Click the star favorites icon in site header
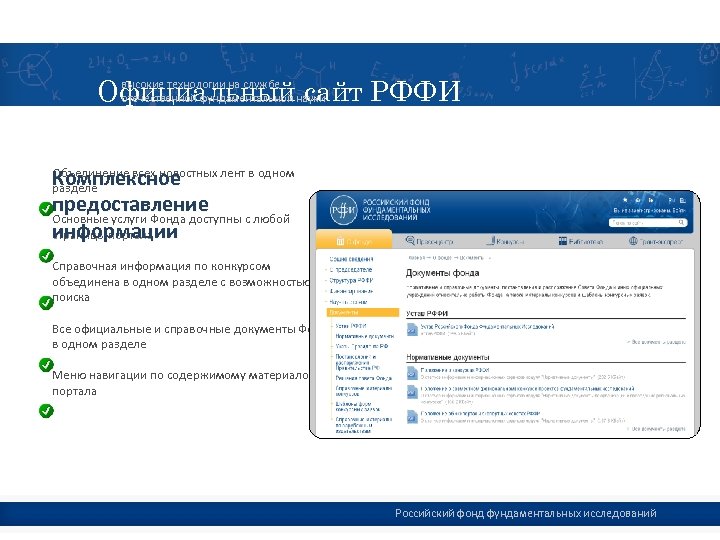Screen dimensions: 720x540 tap(625, 200)
